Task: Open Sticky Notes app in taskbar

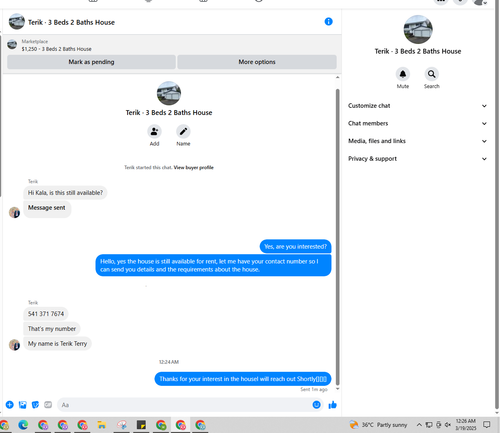Action: click(x=141, y=425)
